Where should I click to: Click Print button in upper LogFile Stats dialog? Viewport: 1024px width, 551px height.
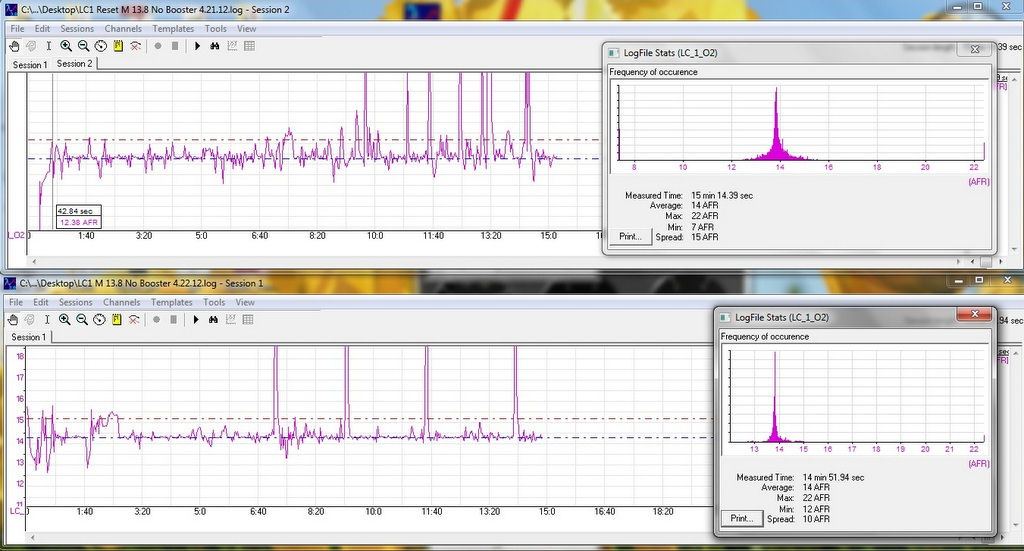[631, 236]
